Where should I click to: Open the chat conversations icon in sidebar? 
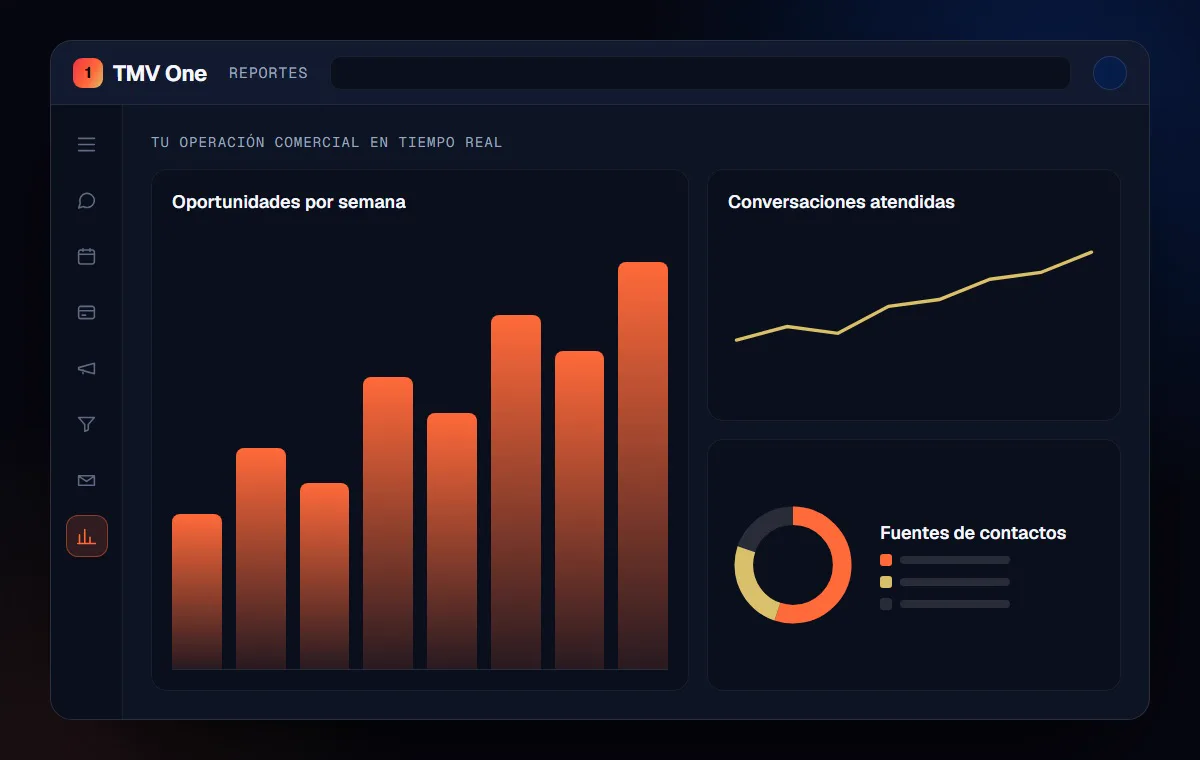tap(87, 201)
